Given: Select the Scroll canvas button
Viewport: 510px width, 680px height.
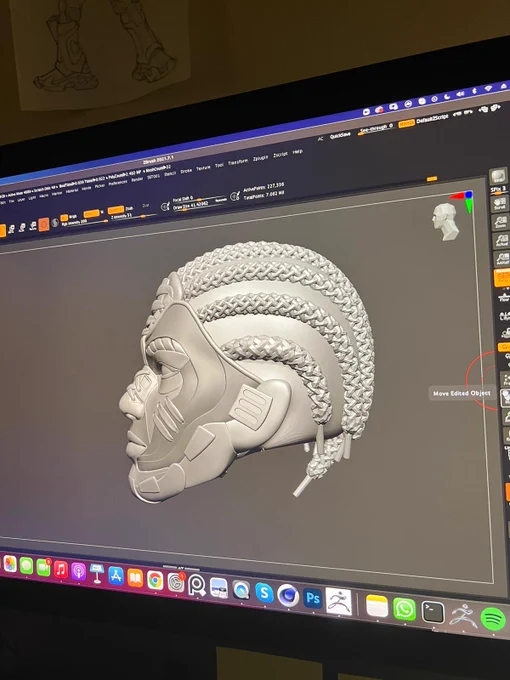Looking at the screenshot, I should 499,204.
